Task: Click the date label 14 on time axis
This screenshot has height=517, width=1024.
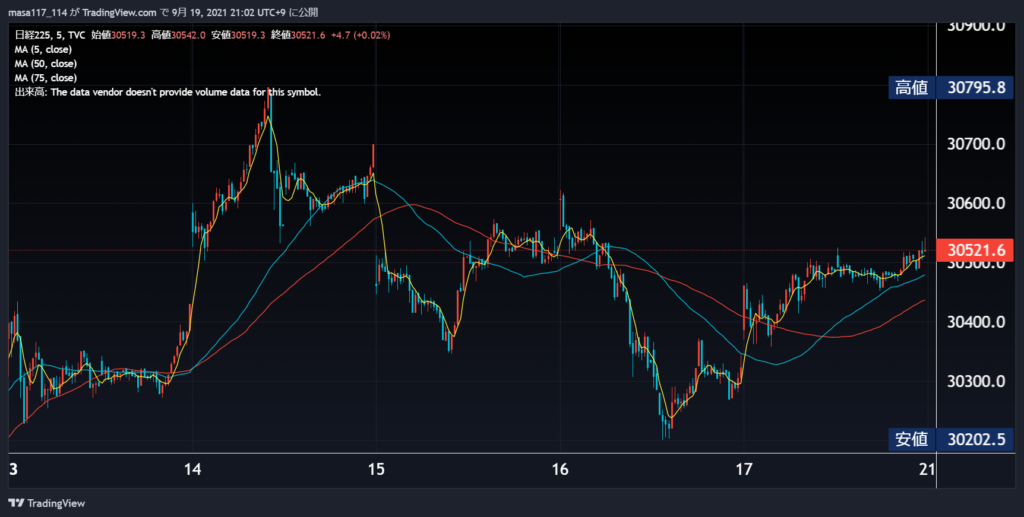Action: [193, 469]
